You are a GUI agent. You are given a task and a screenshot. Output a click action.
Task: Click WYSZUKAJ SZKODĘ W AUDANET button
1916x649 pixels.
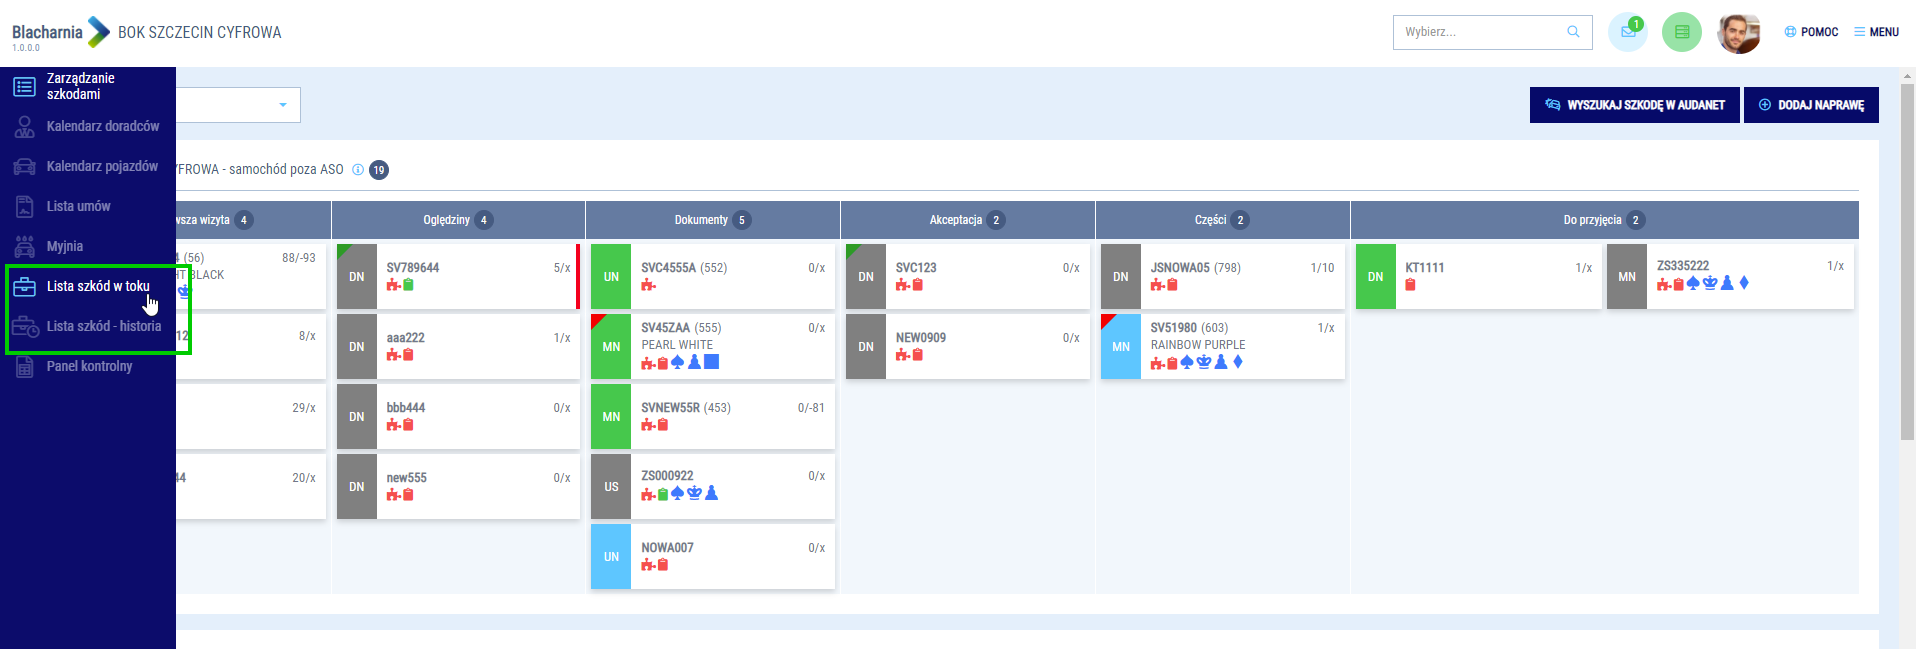tap(1634, 105)
